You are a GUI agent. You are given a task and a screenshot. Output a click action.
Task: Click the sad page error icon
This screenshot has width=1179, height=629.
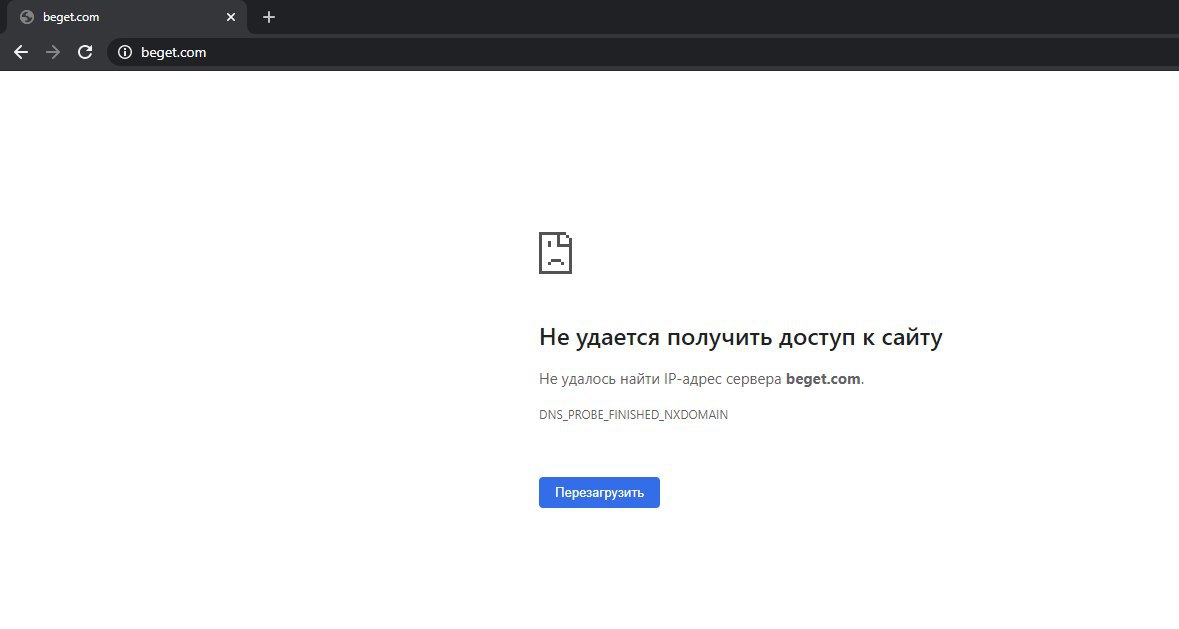[x=556, y=253]
